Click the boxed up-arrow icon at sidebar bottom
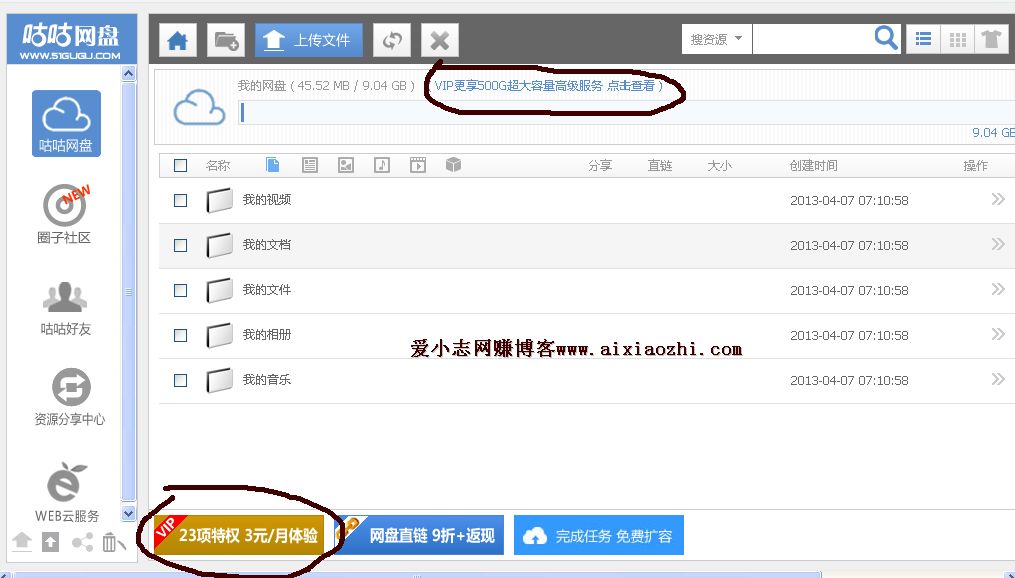This screenshot has width=1015, height=578. coord(50,542)
